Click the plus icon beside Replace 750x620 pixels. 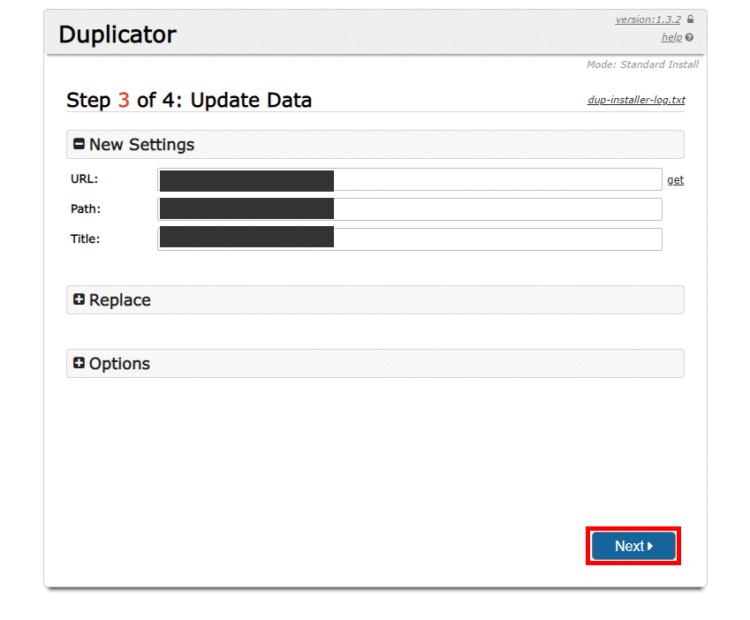79,300
